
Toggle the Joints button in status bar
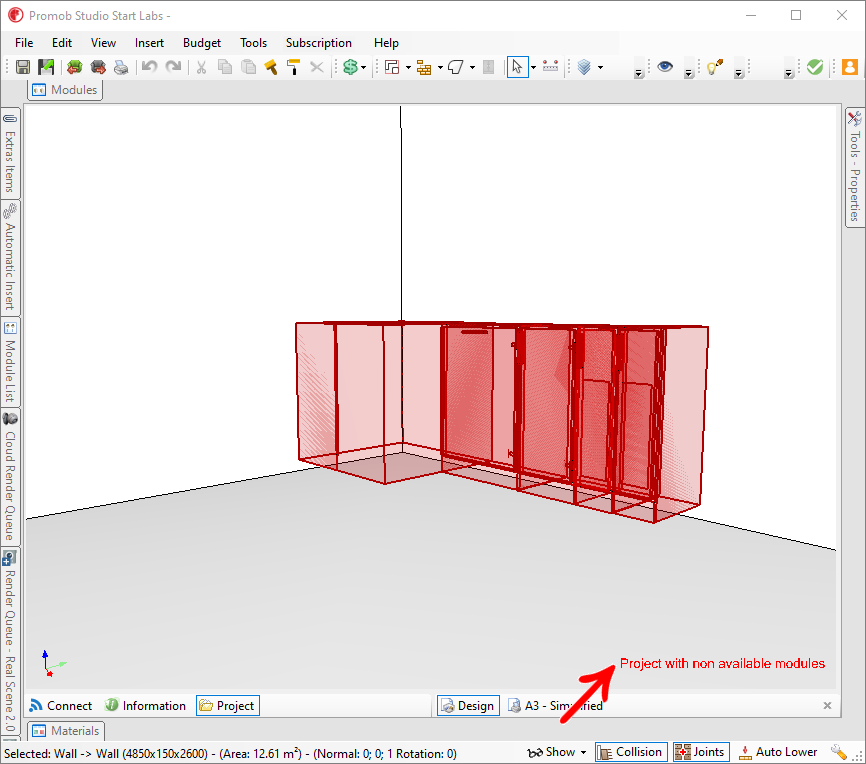point(701,752)
